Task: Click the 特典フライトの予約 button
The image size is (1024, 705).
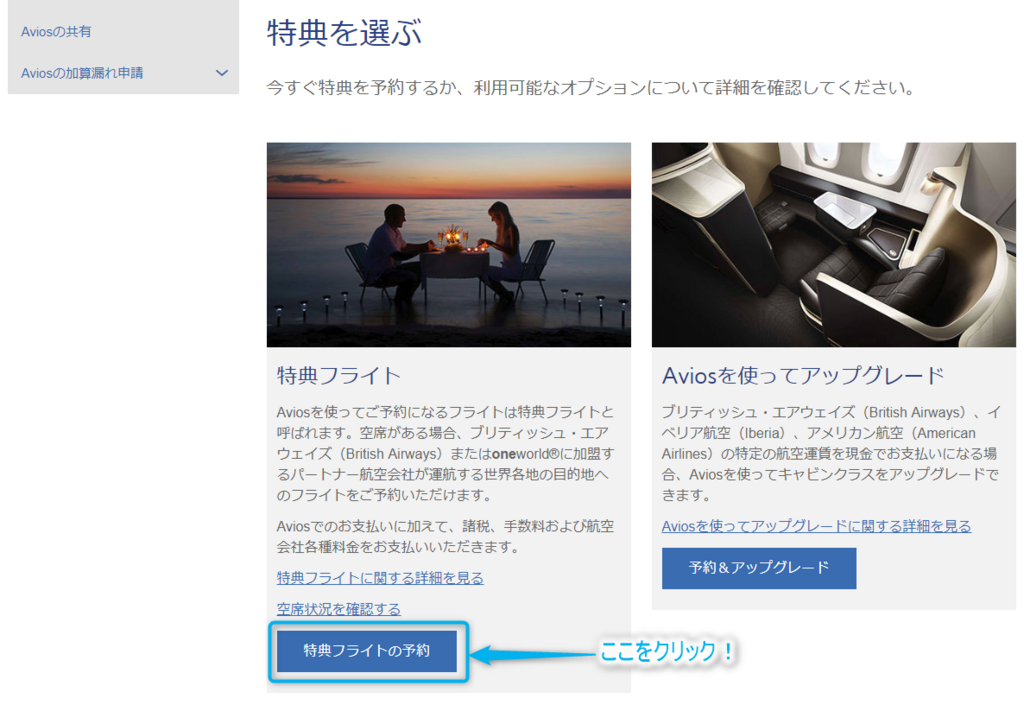Action: click(x=367, y=651)
